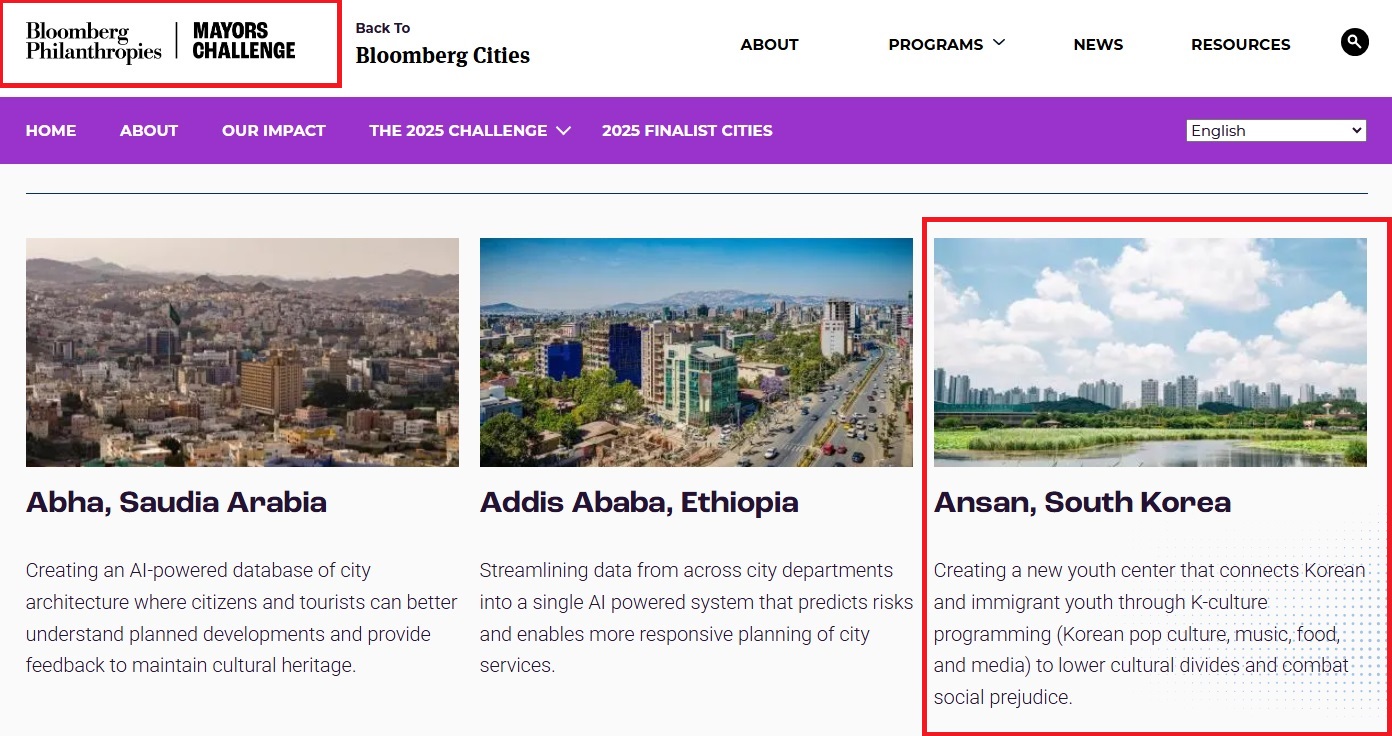Open the English language dropdown

click(1276, 131)
